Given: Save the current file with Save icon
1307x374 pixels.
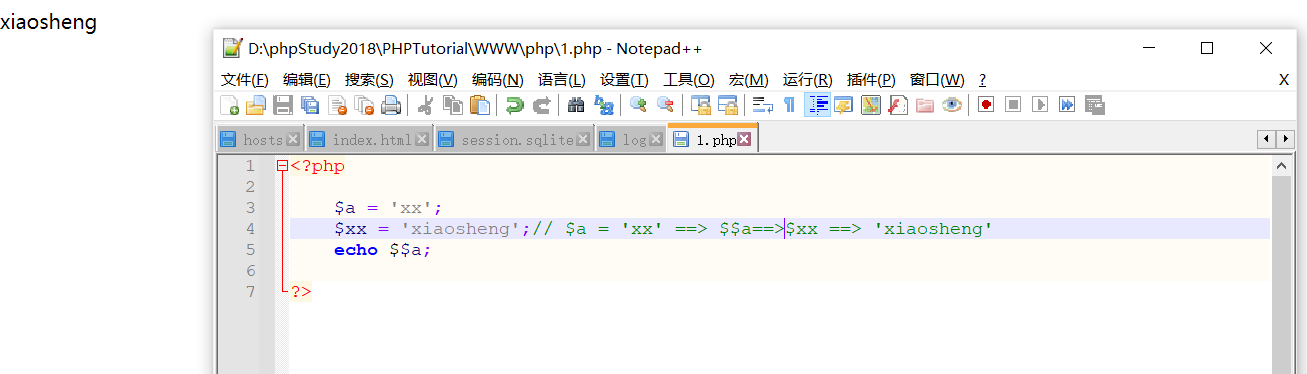Looking at the screenshot, I should click(283, 104).
